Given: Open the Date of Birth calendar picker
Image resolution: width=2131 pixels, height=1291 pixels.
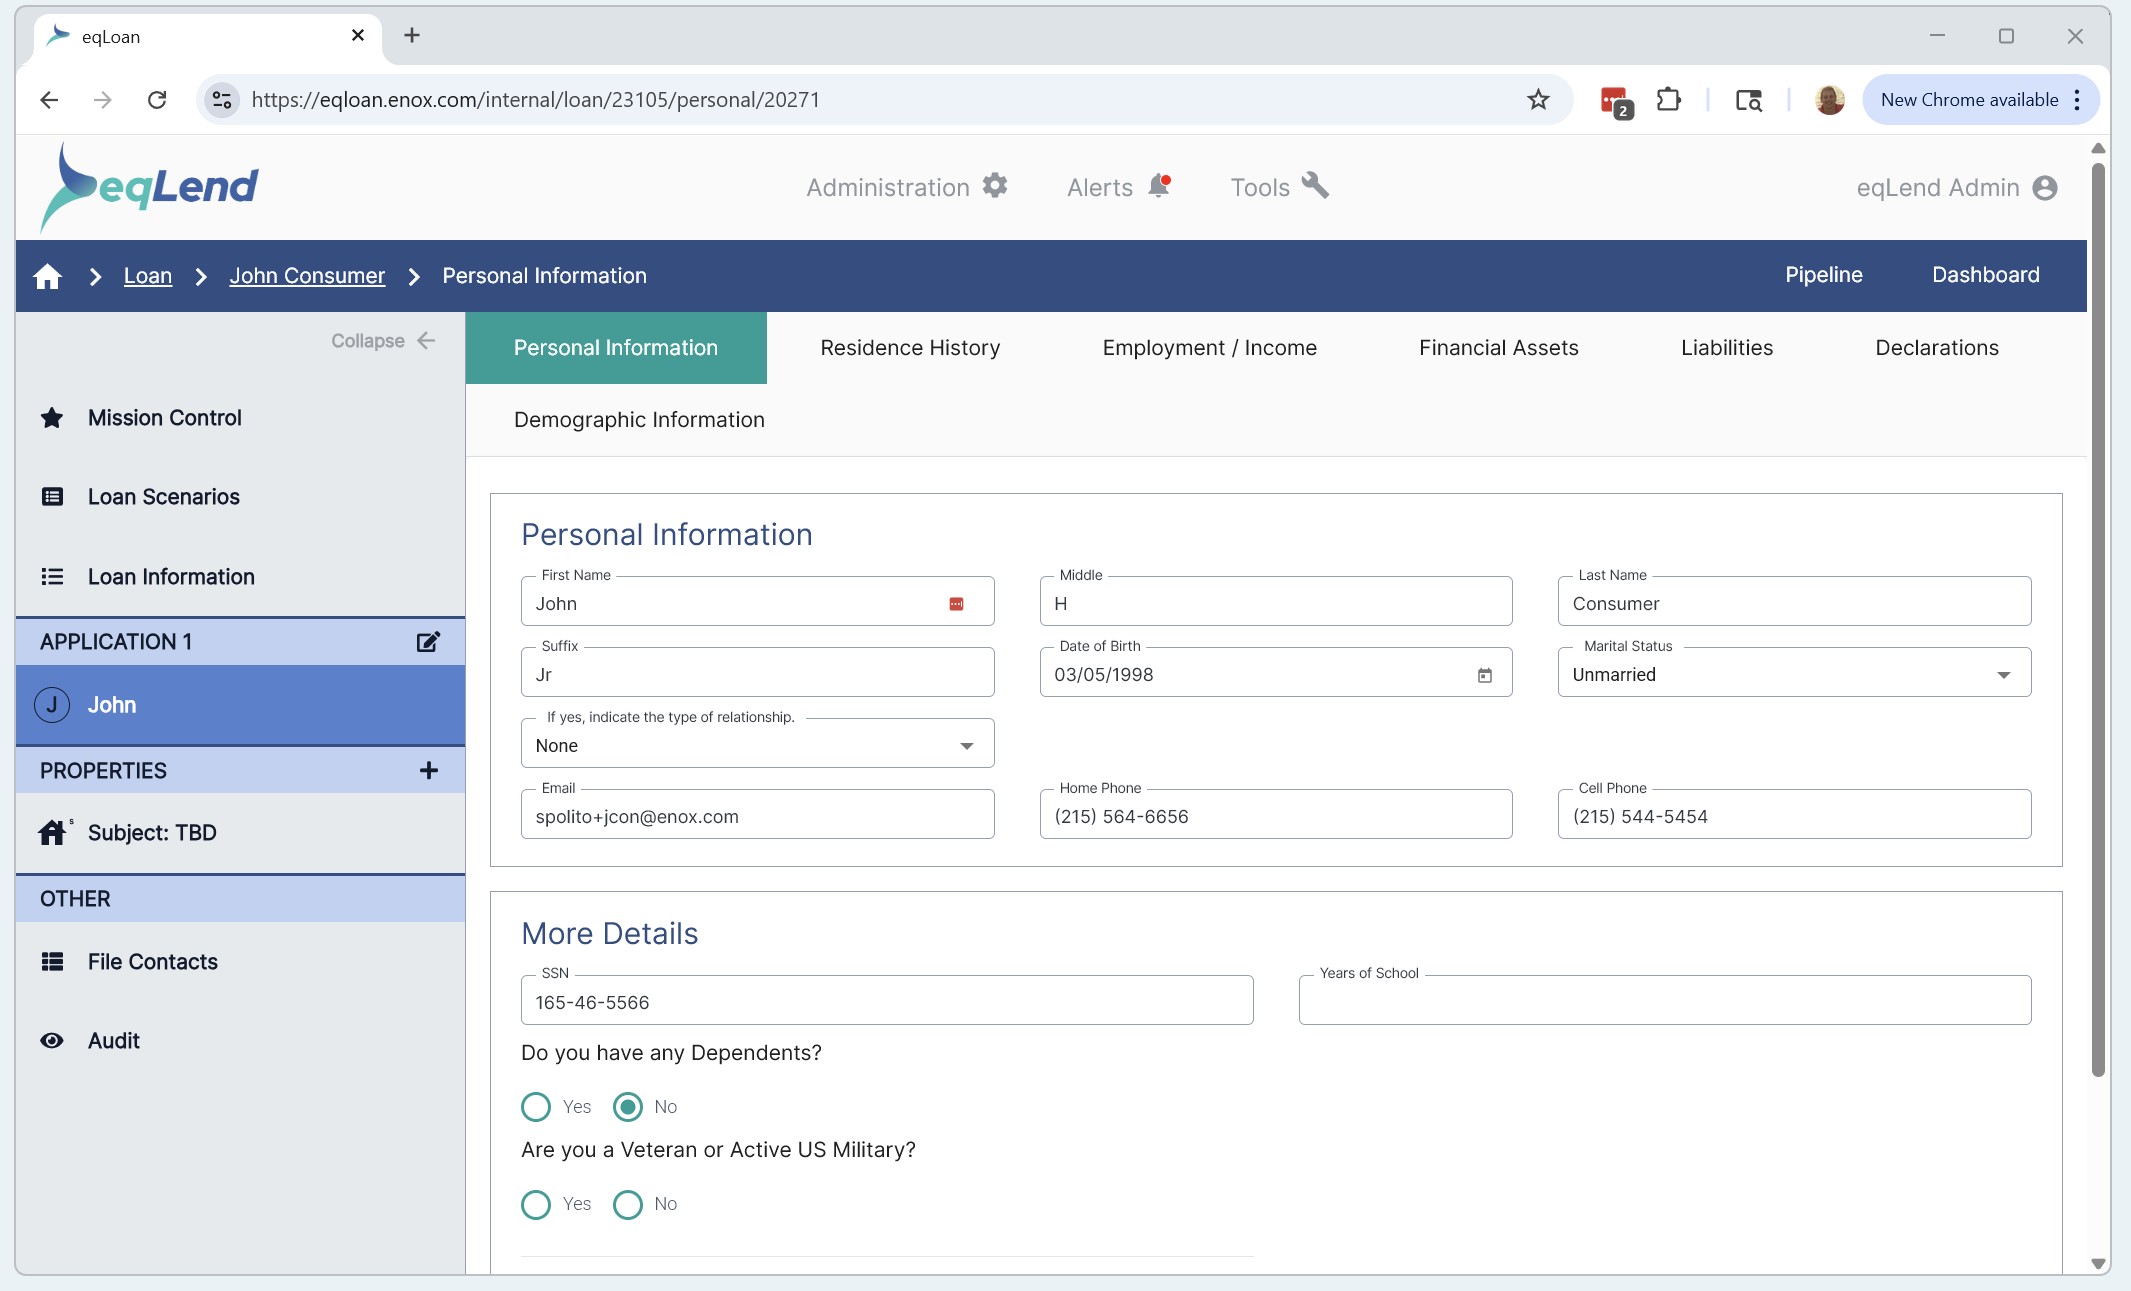Looking at the screenshot, I should pyautogui.click(x=1485, y=675).
